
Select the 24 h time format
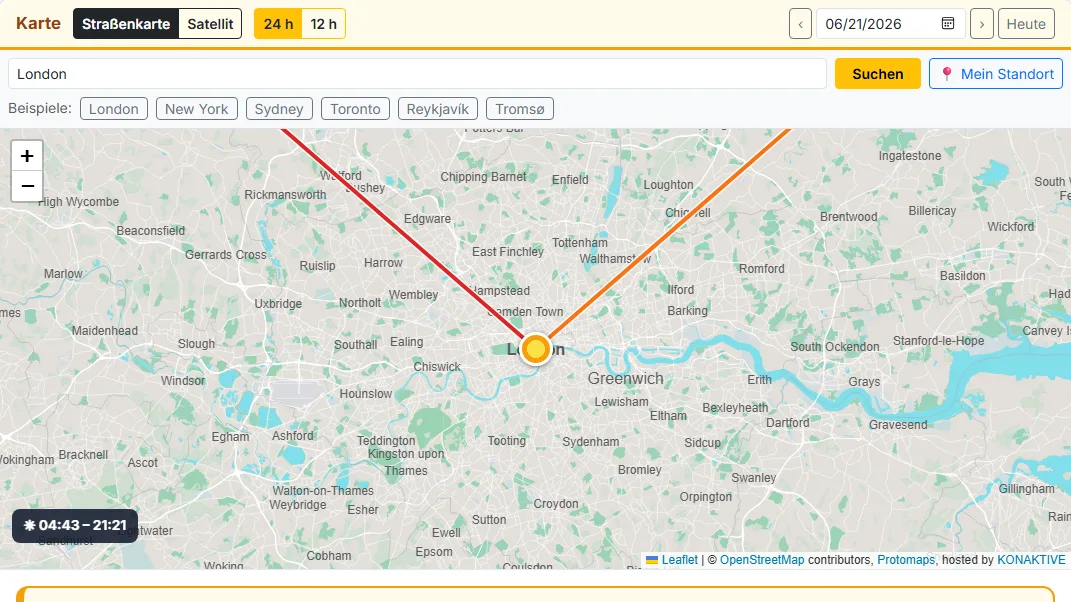[278, 24]
